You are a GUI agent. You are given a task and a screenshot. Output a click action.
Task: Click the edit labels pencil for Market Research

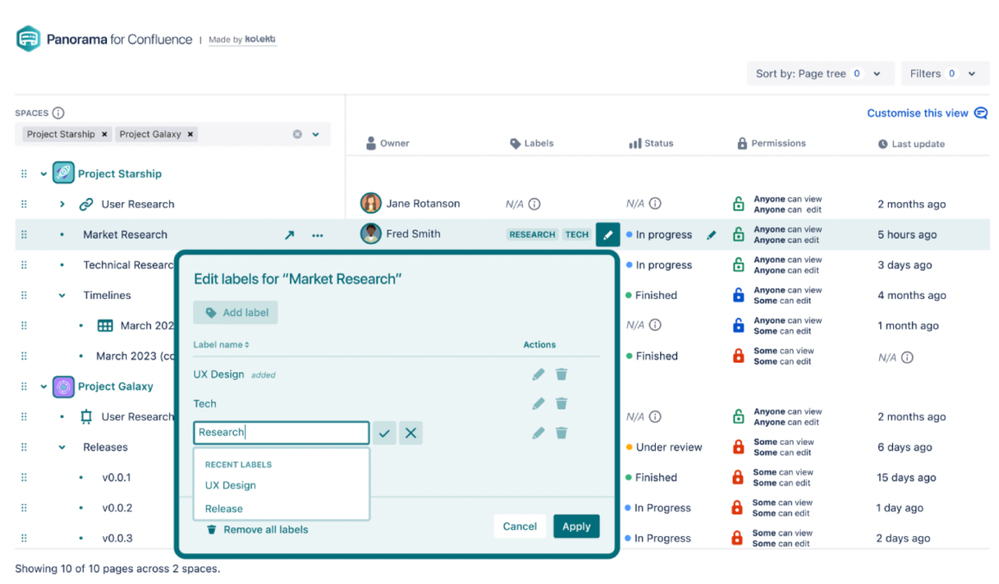(608, 234)
